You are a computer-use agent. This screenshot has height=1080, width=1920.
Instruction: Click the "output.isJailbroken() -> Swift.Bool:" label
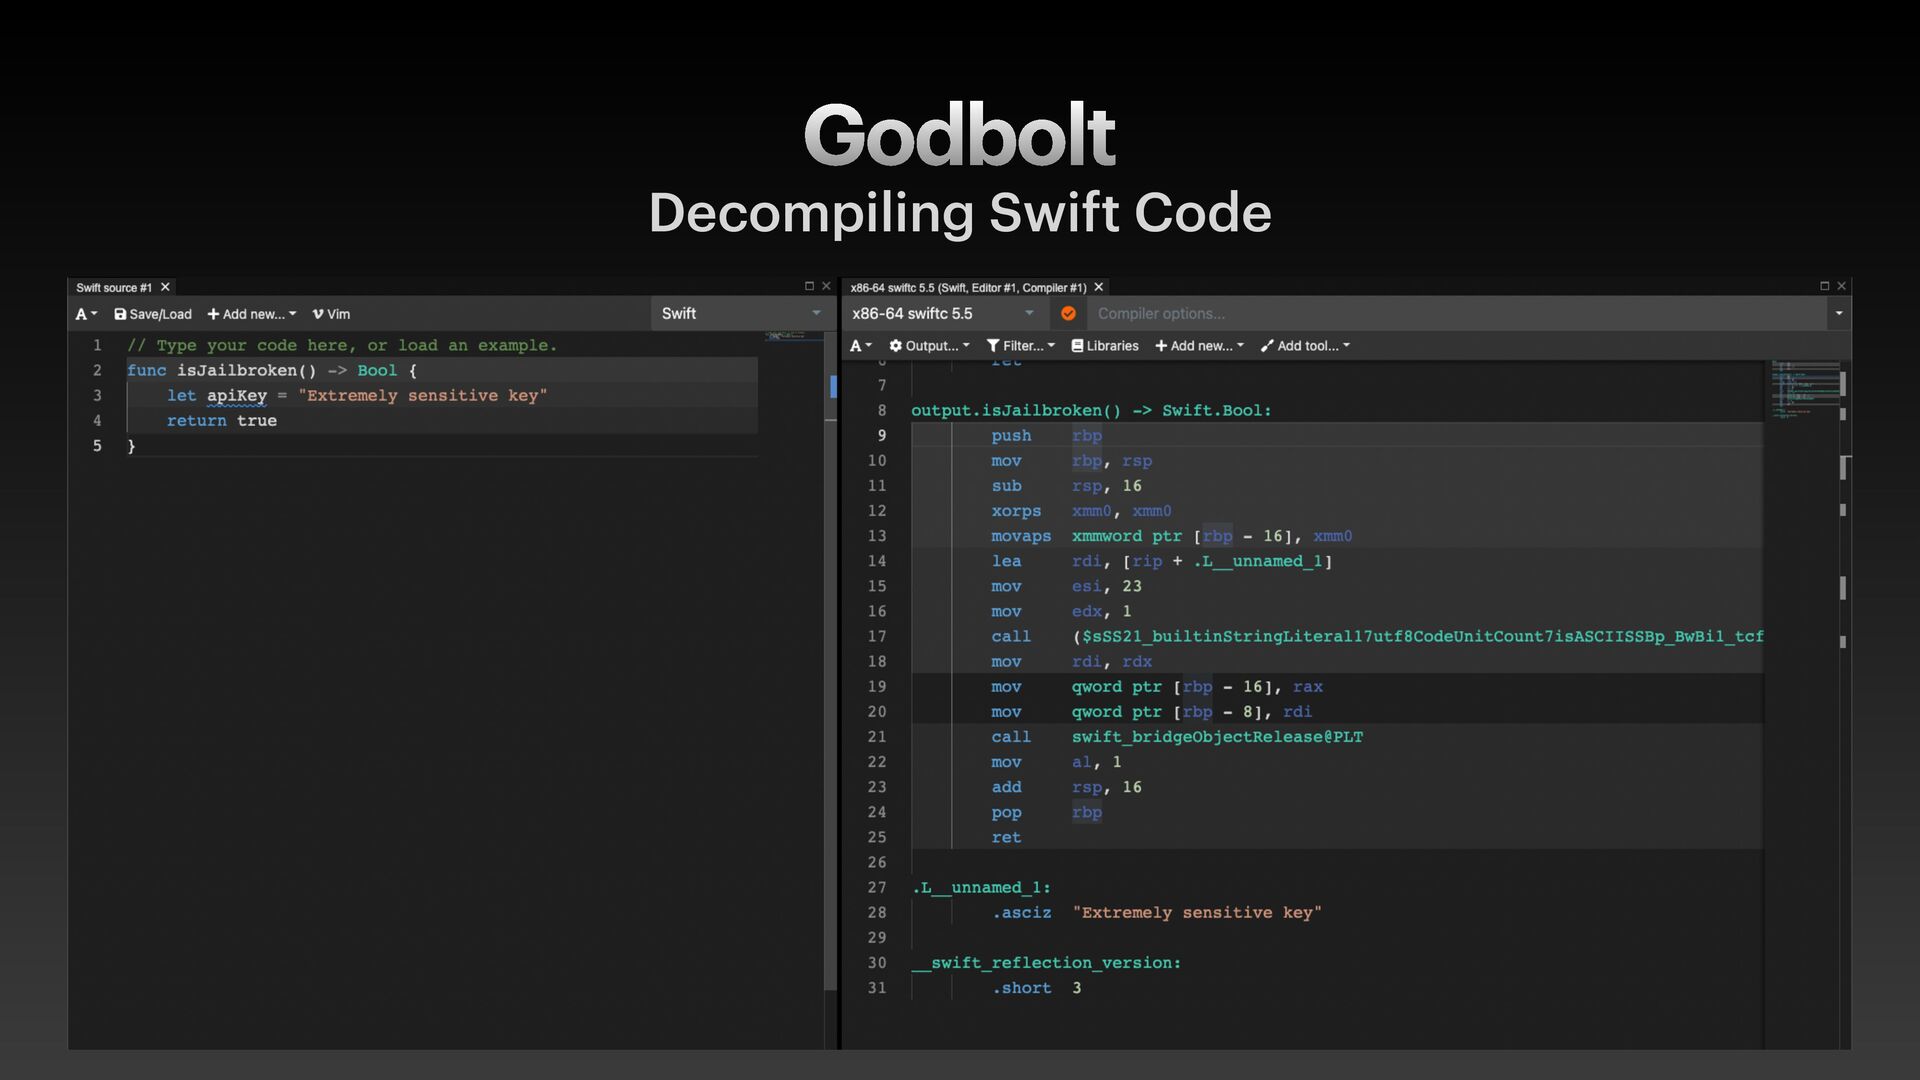[1091, 411]
